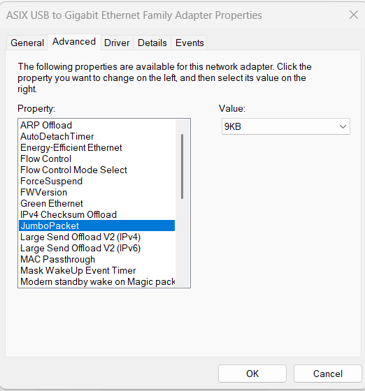Select Modern standby wake on Magic packet
The height and width of the screenshot is (391, 365).
pyautogui.click(x=97, y=282)
